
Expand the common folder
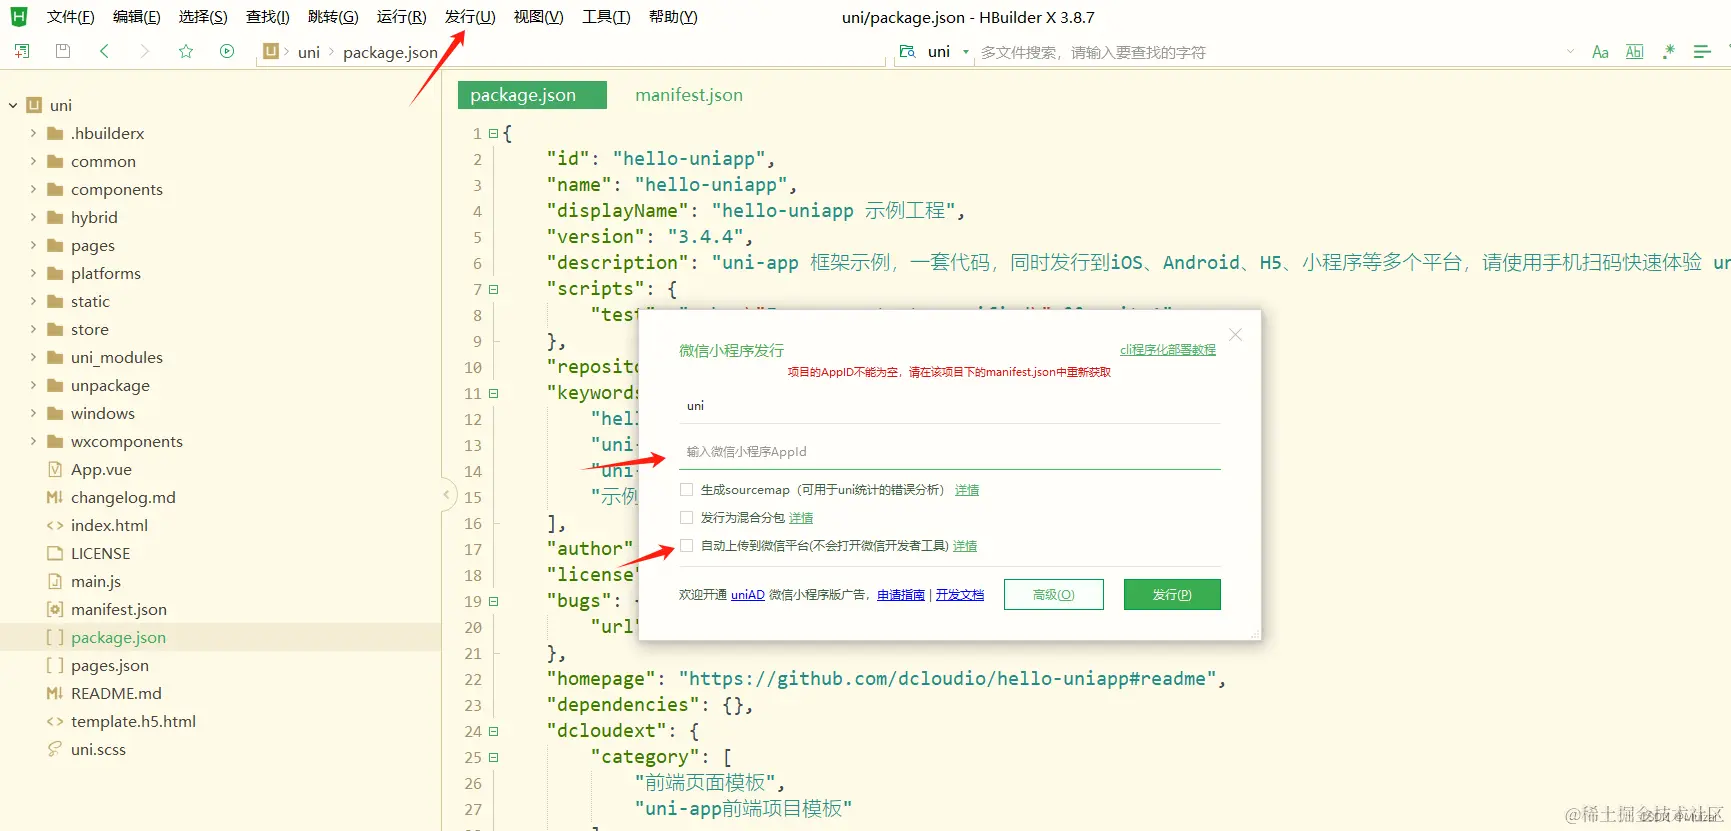(x=33, y=161)
